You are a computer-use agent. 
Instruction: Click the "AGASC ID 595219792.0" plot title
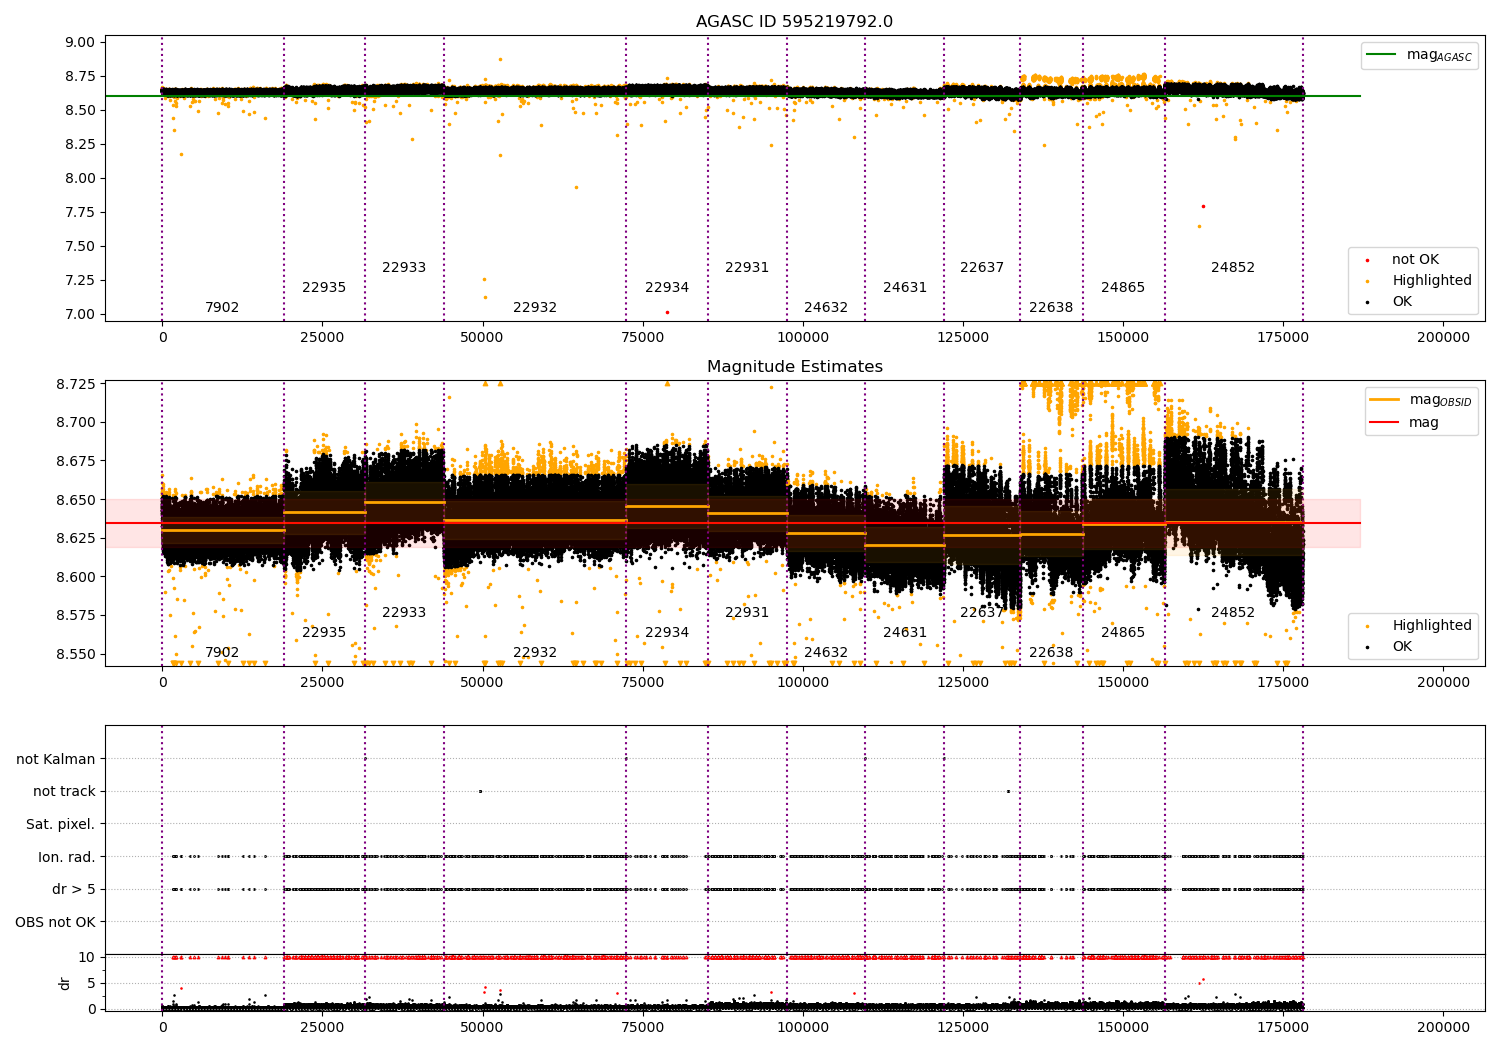(x=795, y=22)
